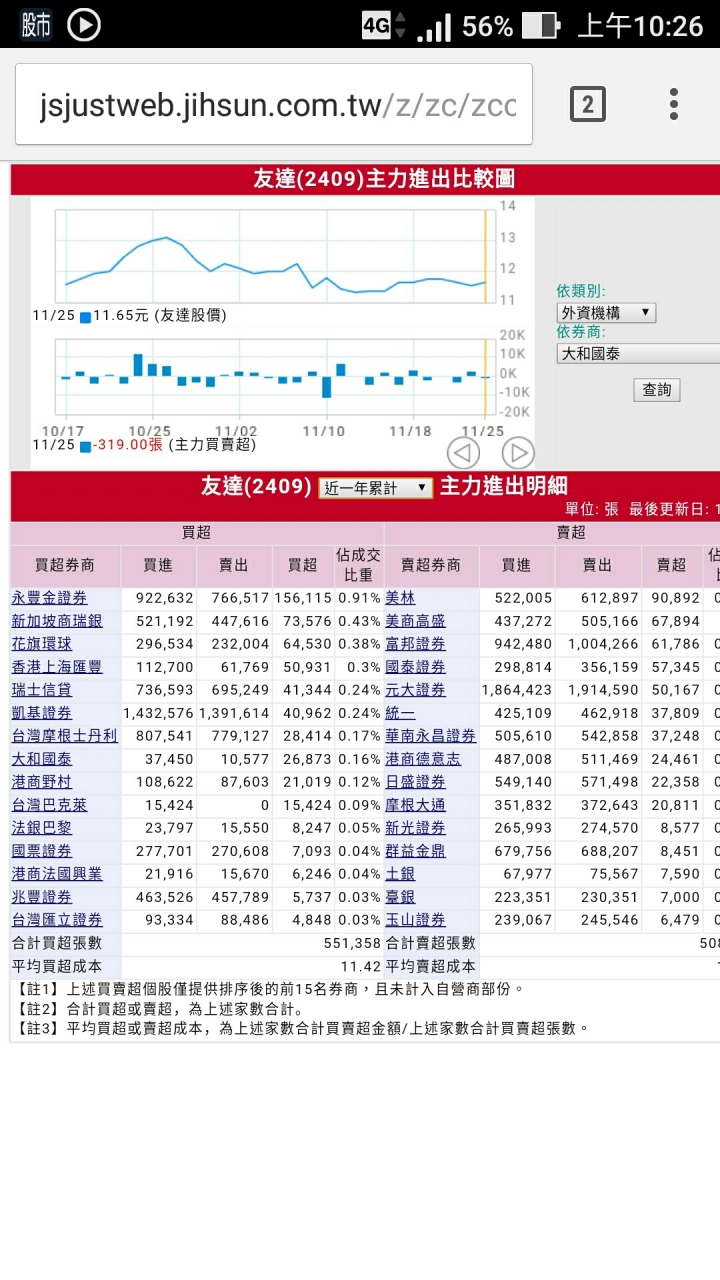The width and height of the screenshot is (720, 1280).
Task: Select the -319.00張 legend value
Action: tap(128, 444)
